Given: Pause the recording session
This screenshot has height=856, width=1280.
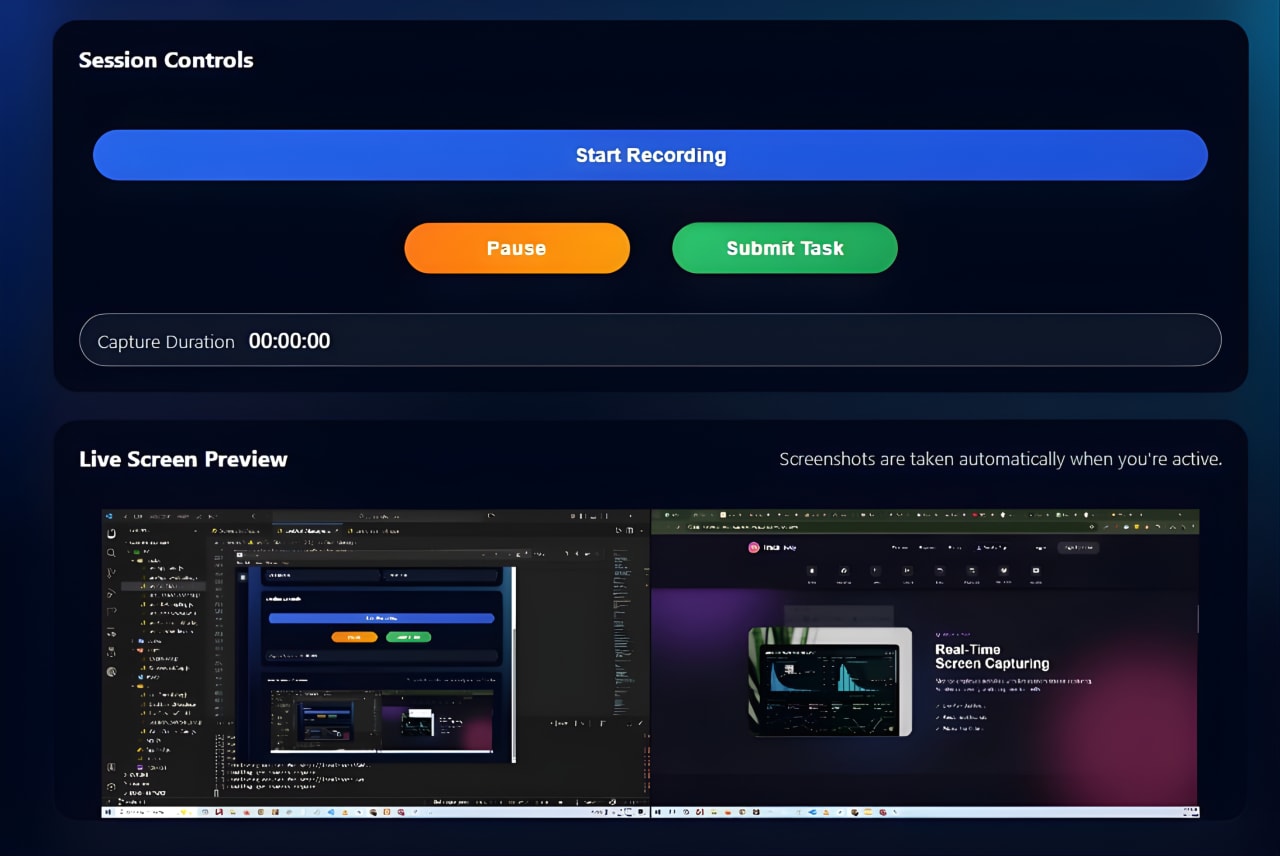Looking at the screenshot, I should point(517,248).
